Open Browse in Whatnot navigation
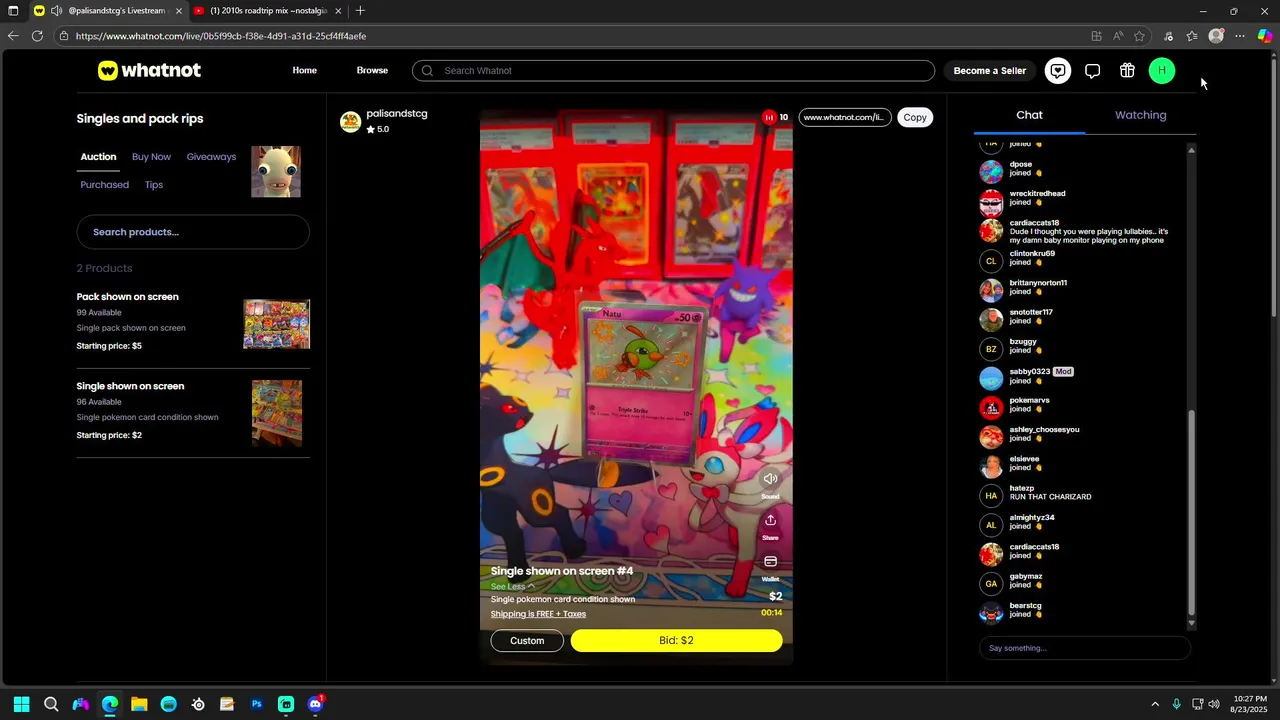The height and width of the screenshot is (720, 1280). coord(372,71)
